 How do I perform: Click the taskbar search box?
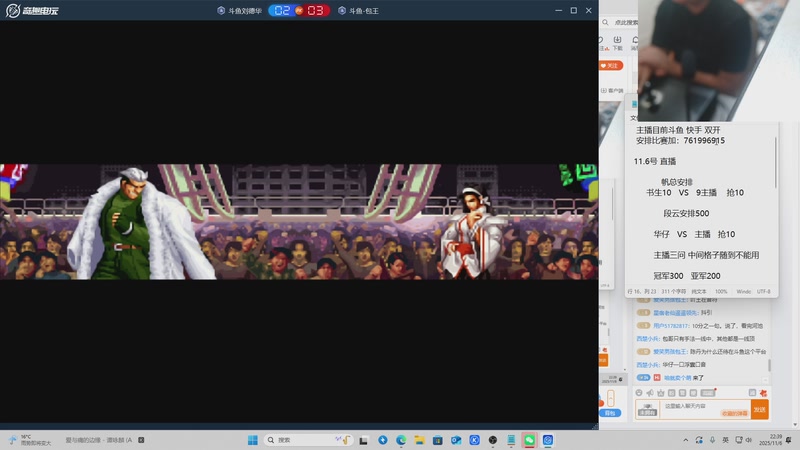308,440
